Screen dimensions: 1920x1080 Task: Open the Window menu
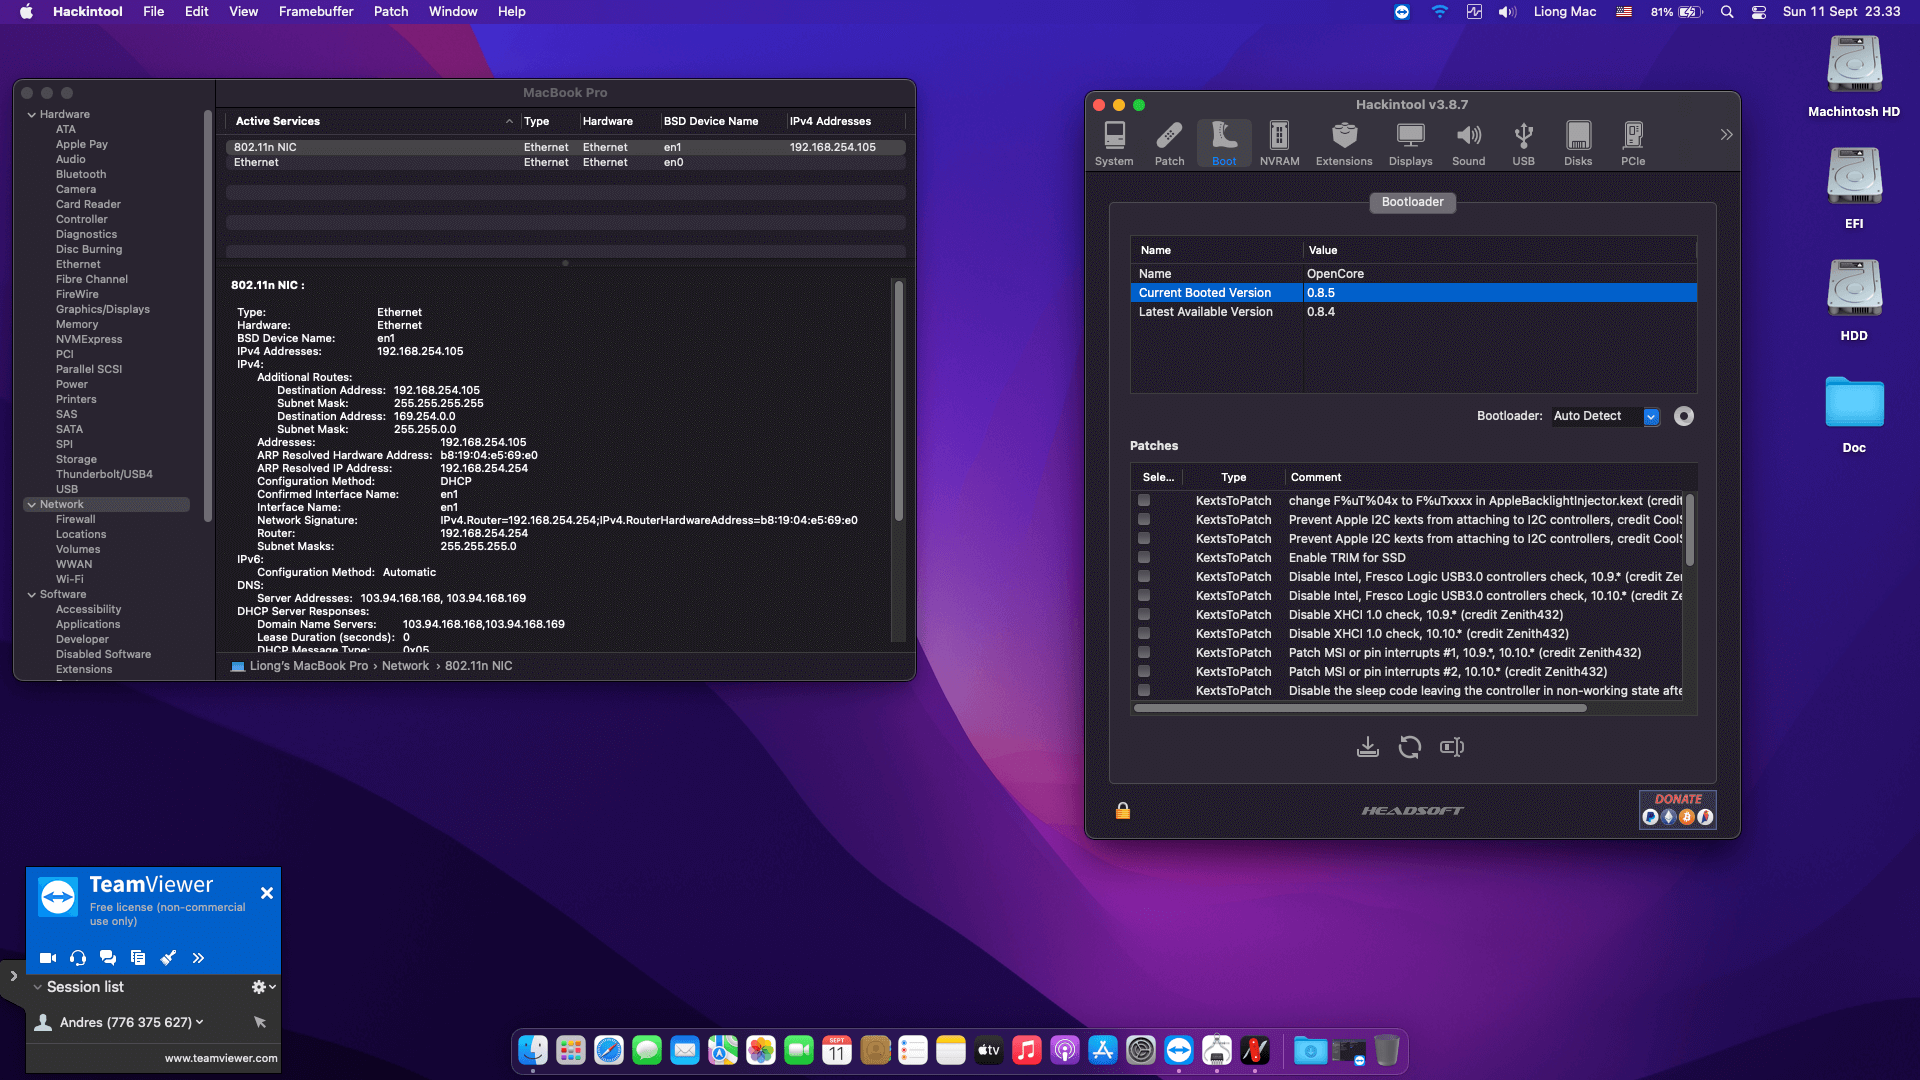[453, 12]
